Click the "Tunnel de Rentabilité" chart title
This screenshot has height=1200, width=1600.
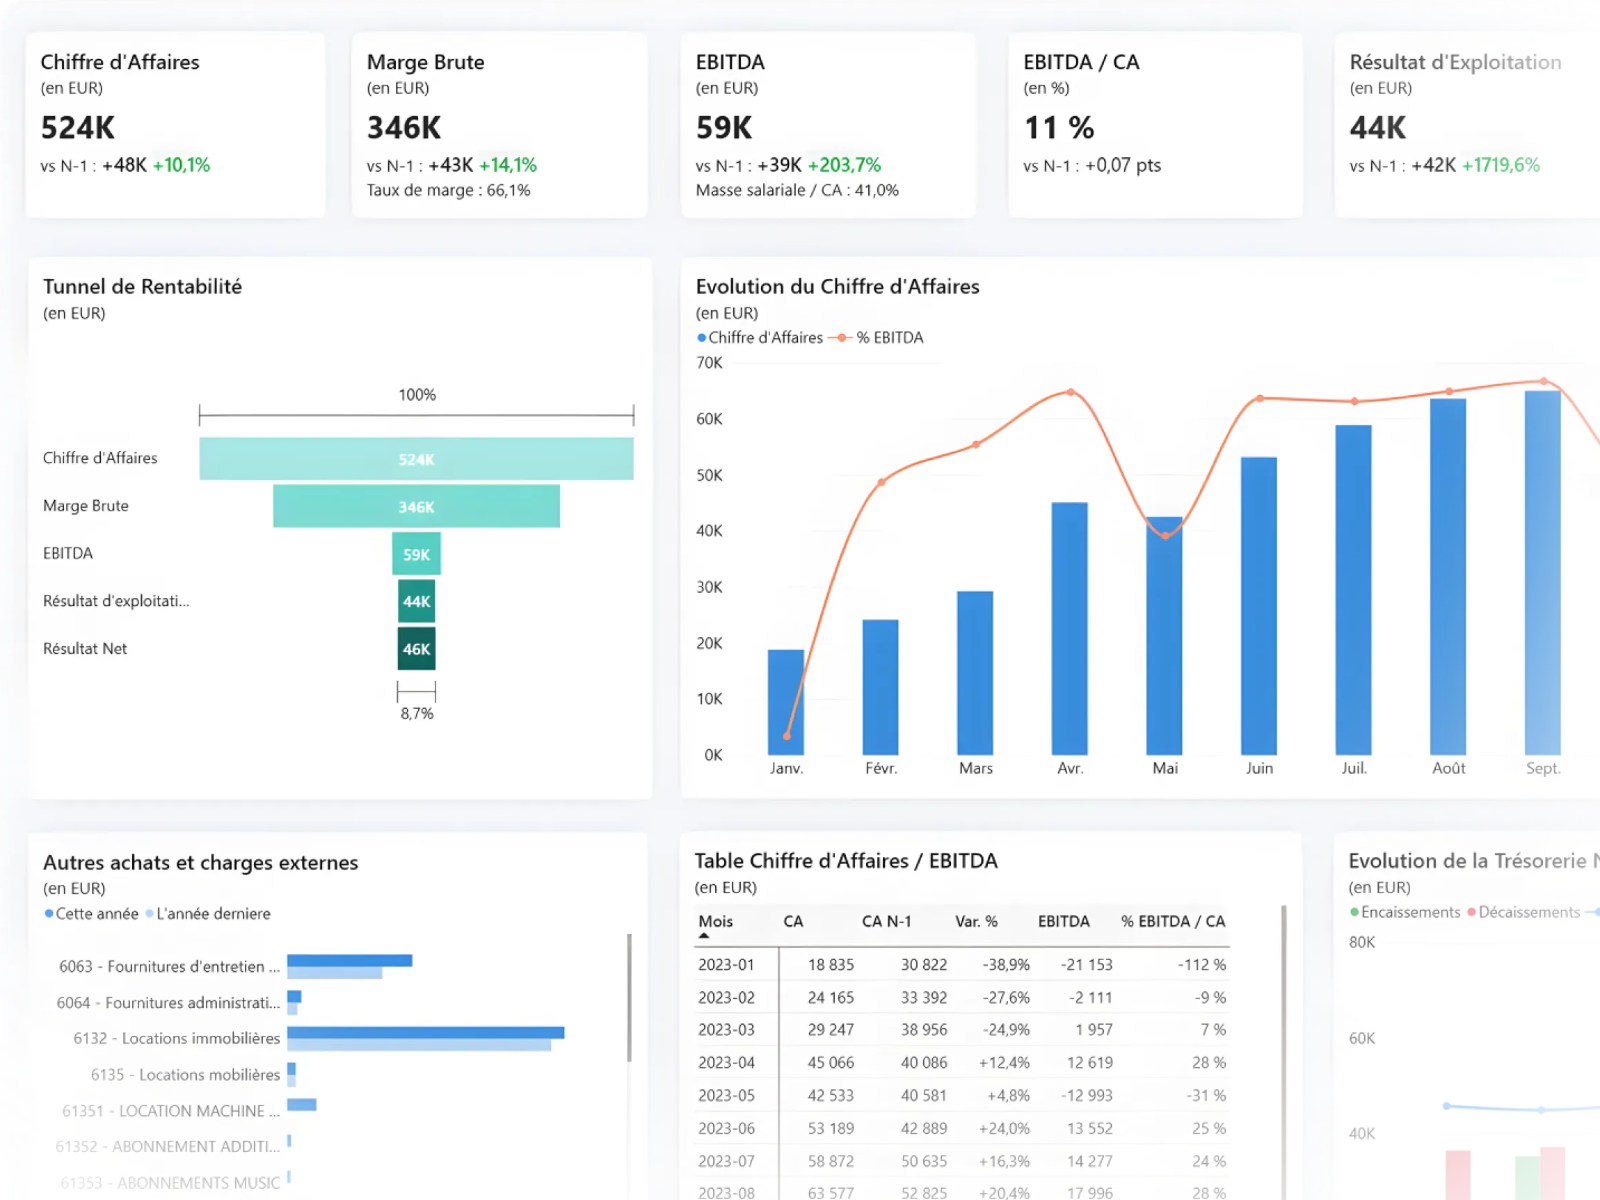[142, 287]
